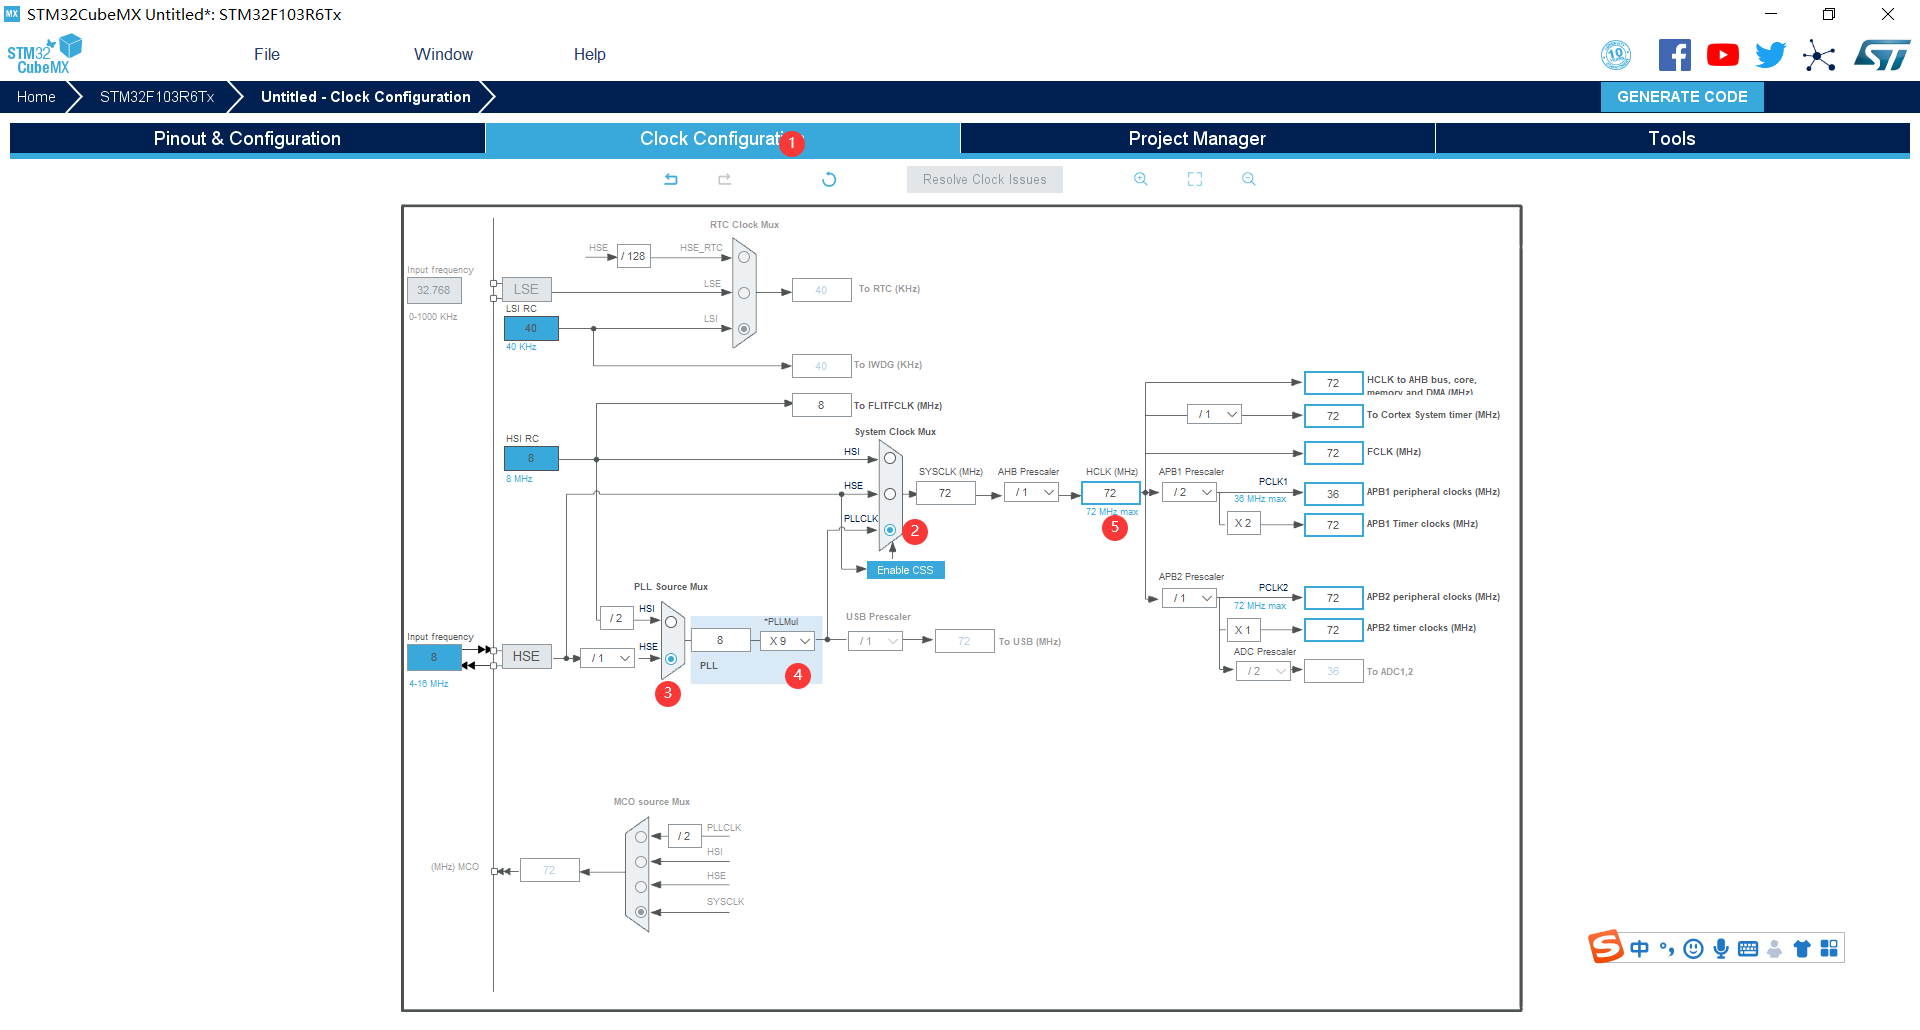Fit clock diagram to screen icon

(x=1194, y=179)
